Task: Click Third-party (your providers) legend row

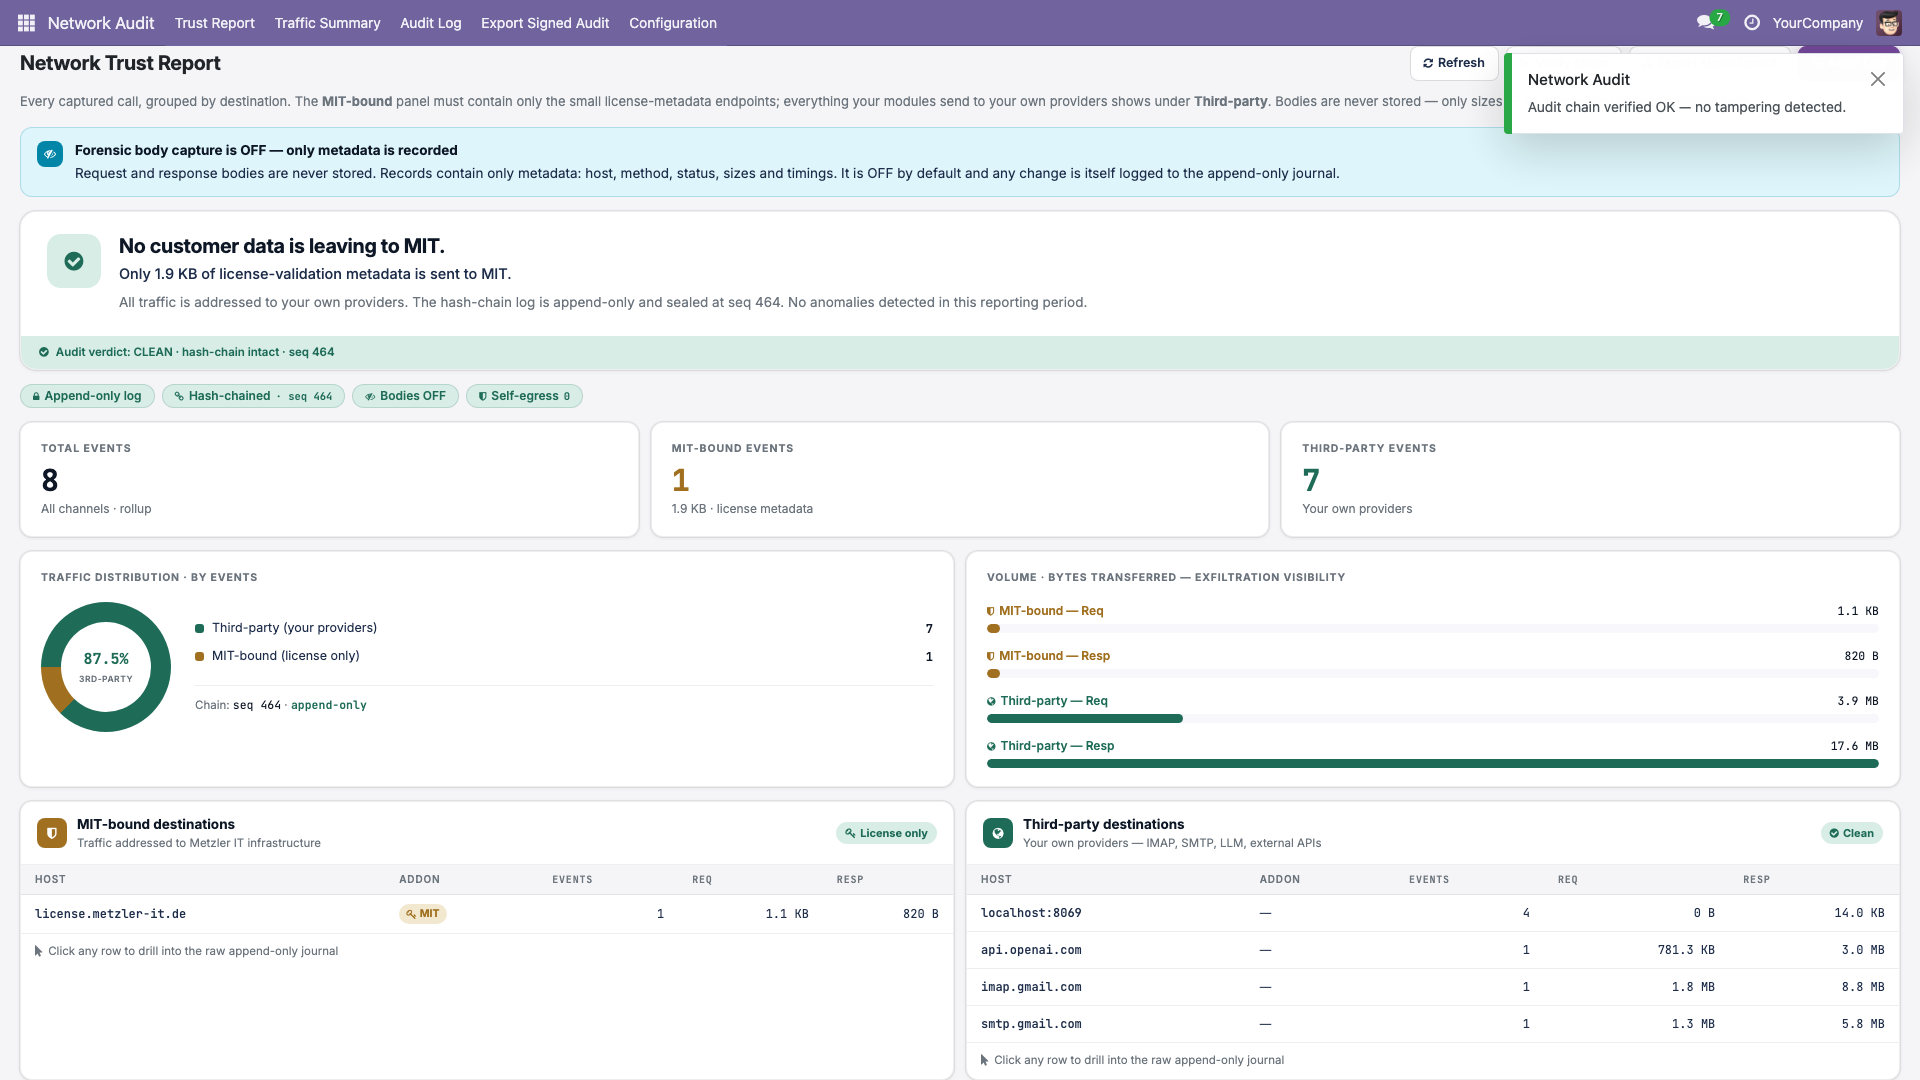Action: click(564, 628)
